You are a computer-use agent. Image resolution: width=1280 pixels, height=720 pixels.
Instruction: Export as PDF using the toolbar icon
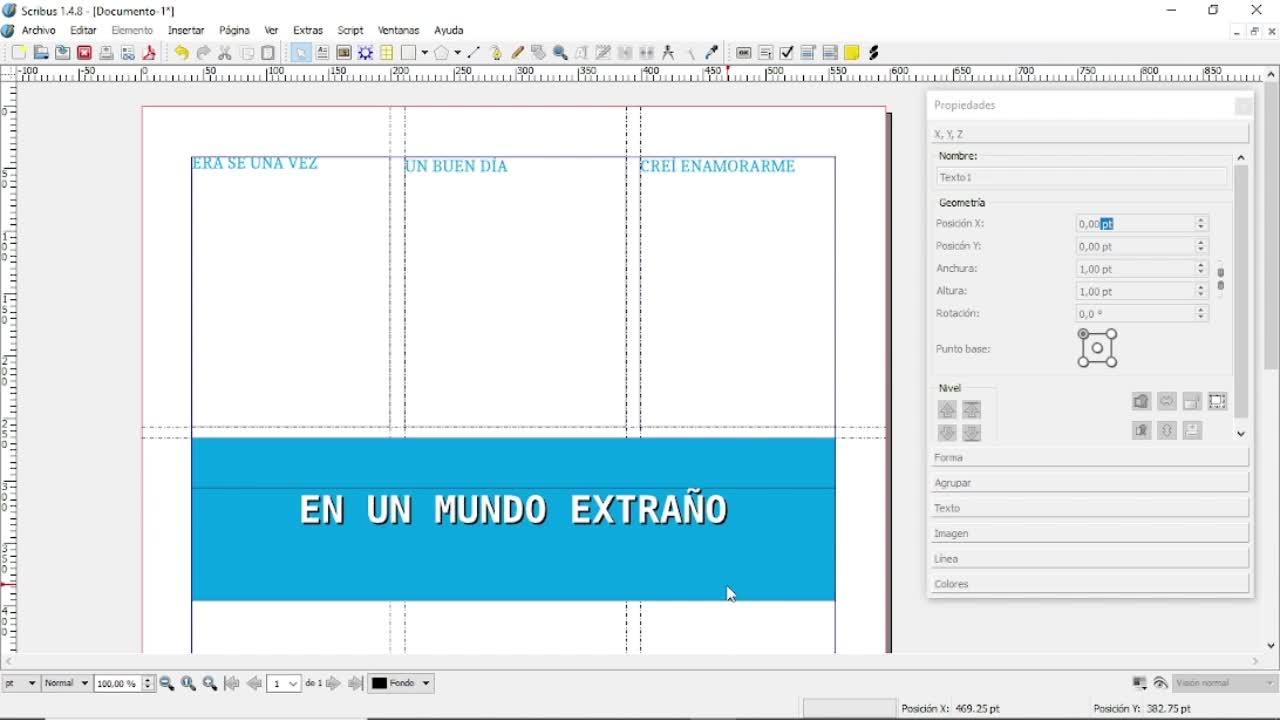click(x=150, y=53)
